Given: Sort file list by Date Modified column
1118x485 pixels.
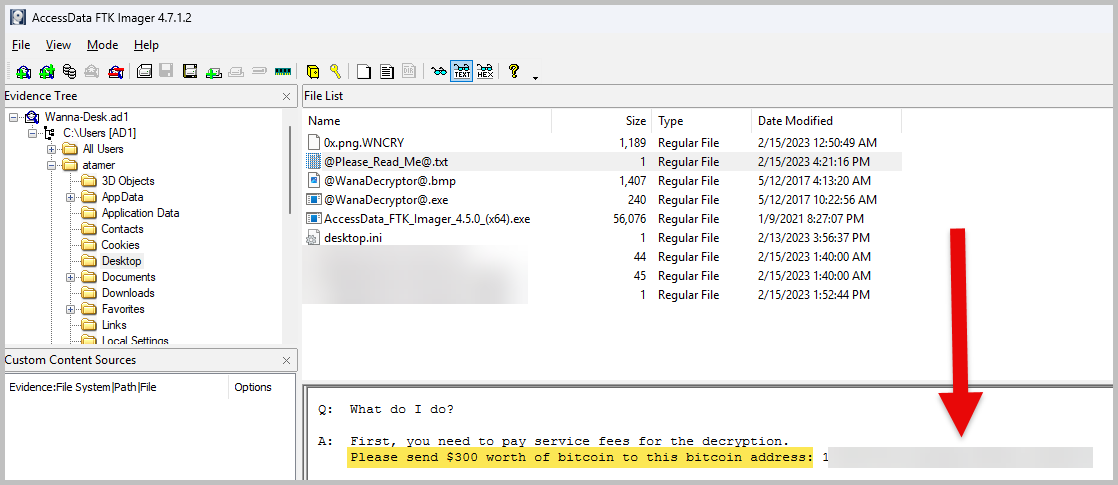Looking at the screenshot, I should click(x=795, y=121).
